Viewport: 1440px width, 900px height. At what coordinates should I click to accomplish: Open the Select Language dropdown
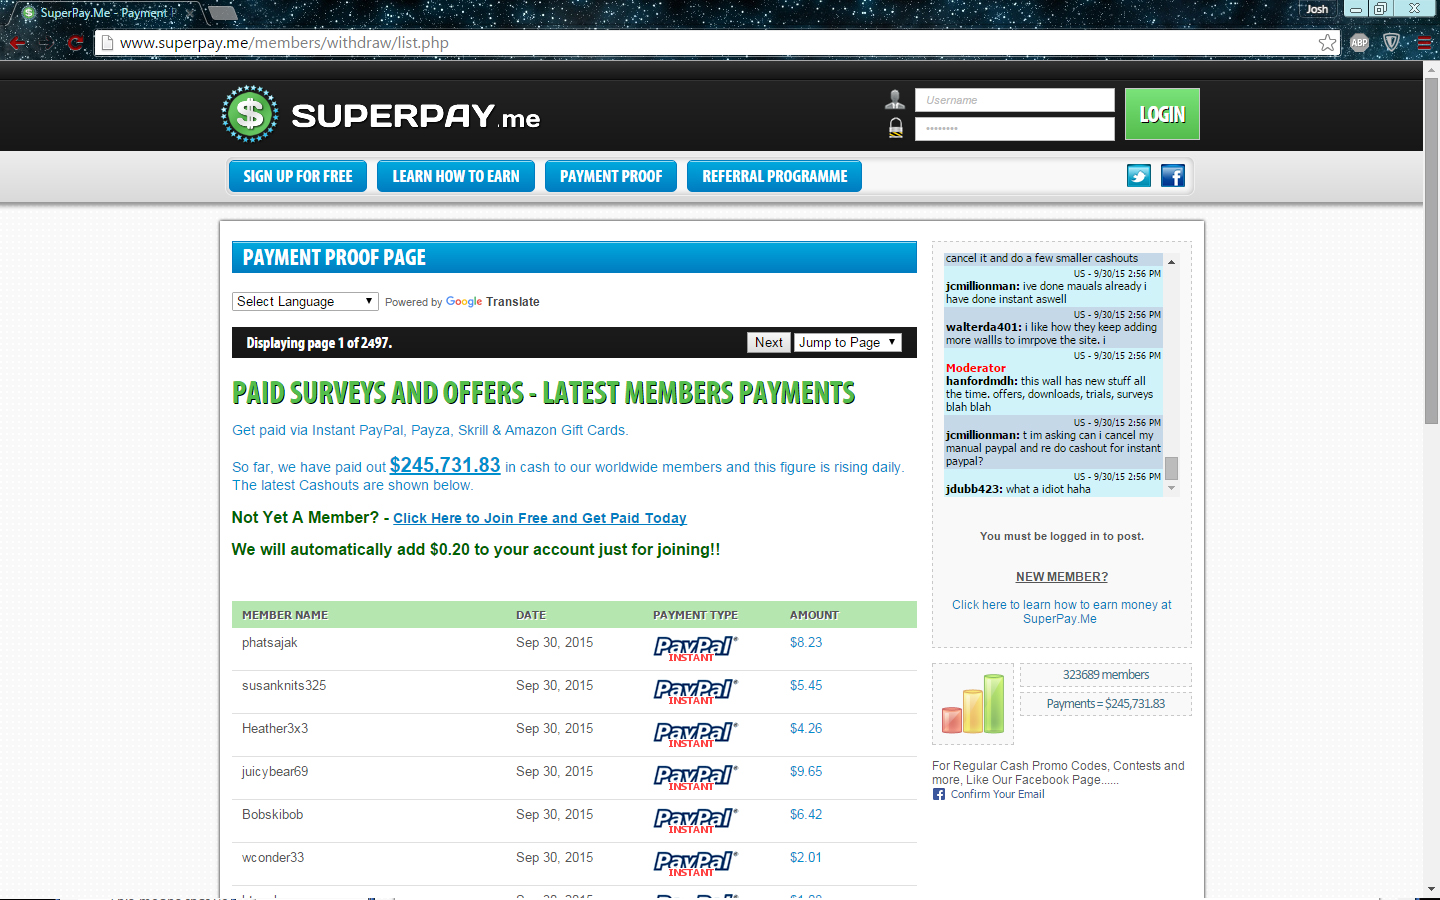pyautogui.click(x=305, y=300)
